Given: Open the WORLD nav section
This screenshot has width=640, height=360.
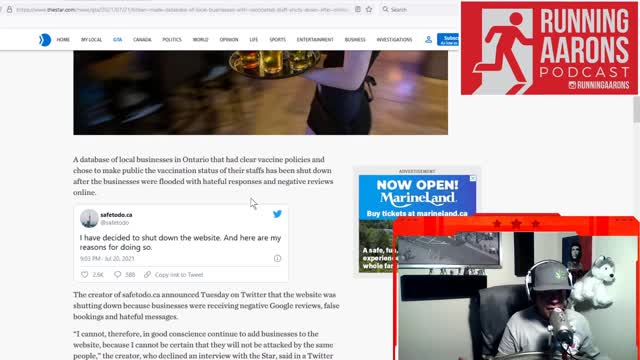Looking at the screenshot, I should pyautogui.click(x=200, y=40).
